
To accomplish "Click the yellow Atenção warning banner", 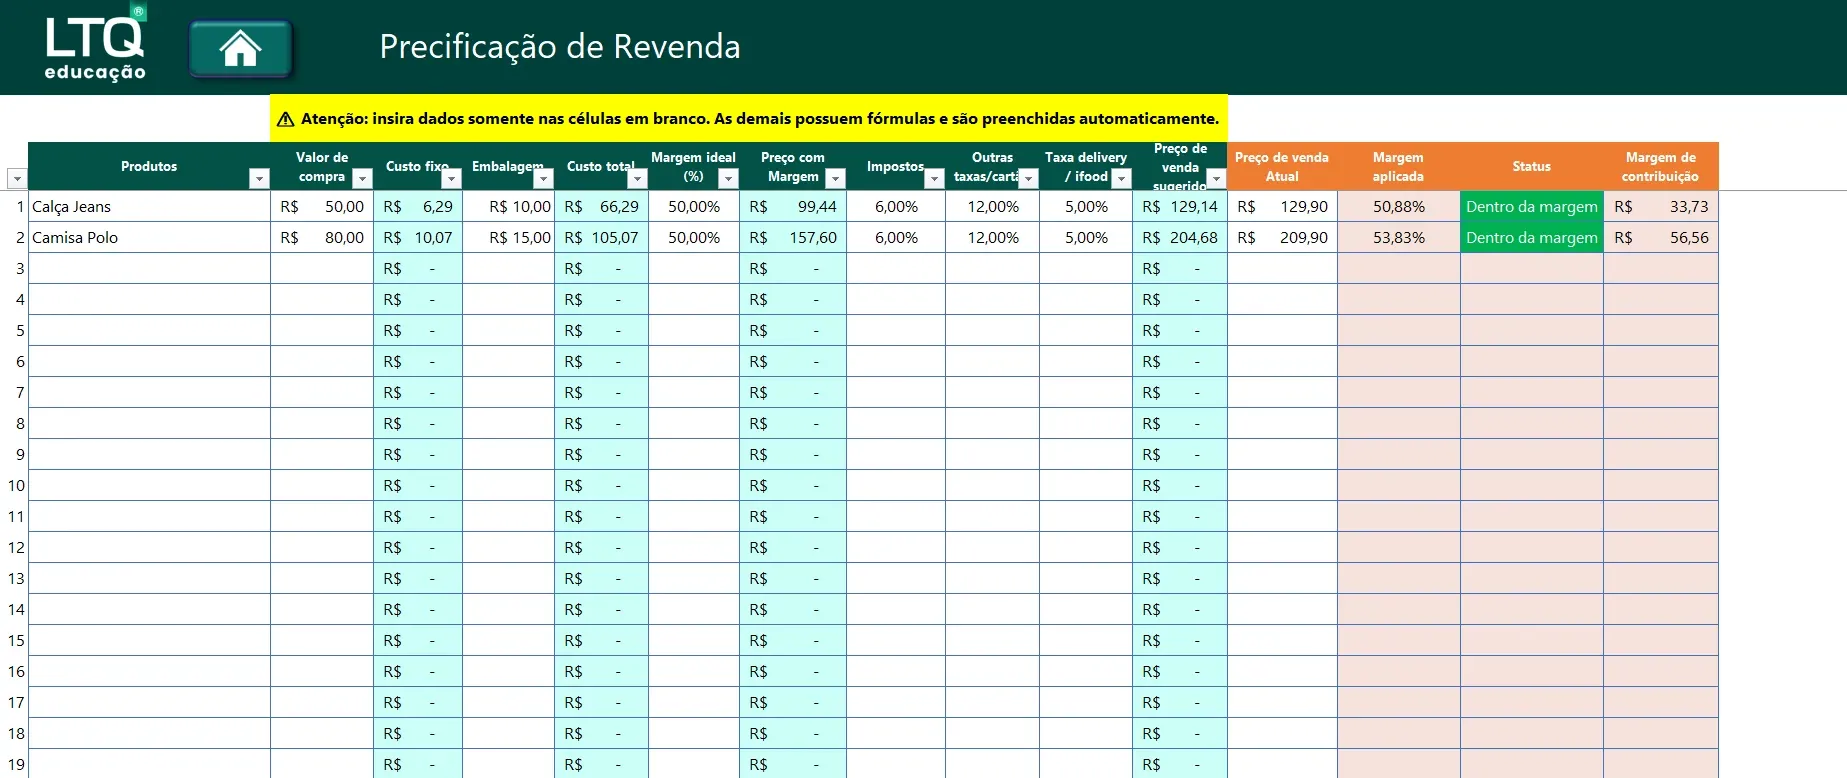I will pos(749,118).
